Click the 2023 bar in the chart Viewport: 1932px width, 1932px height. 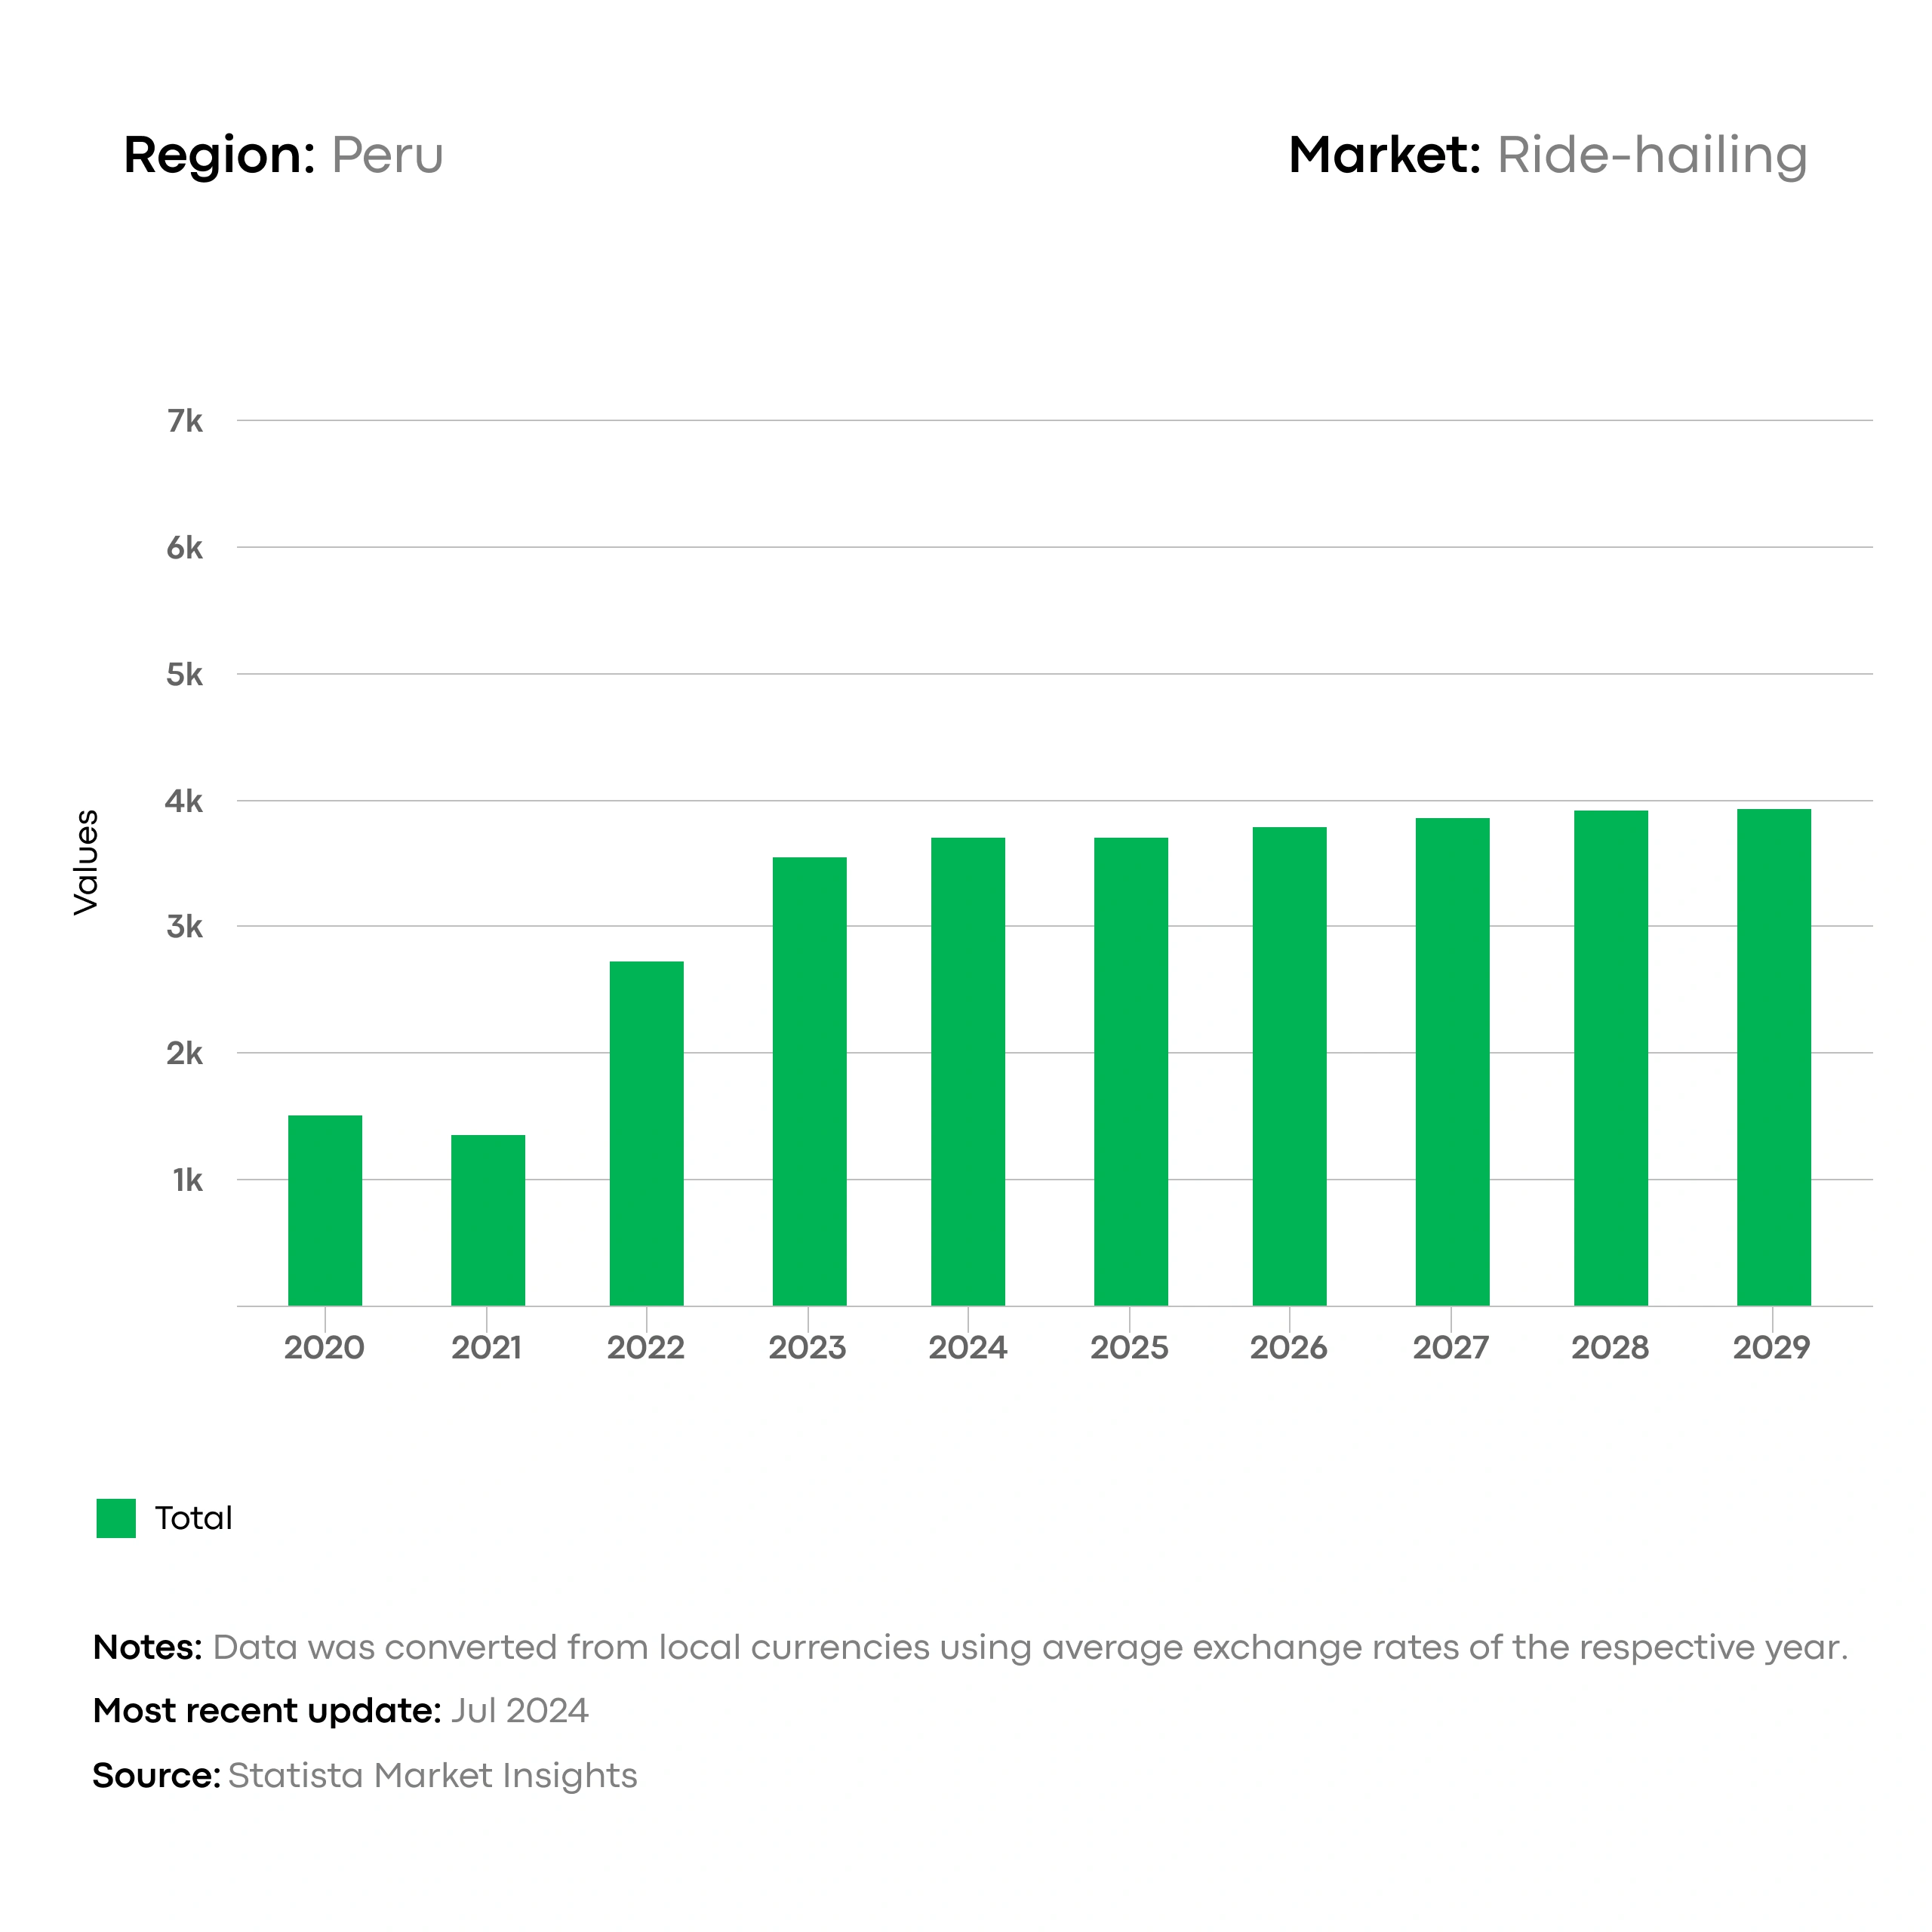click(x=810, y=1081)
